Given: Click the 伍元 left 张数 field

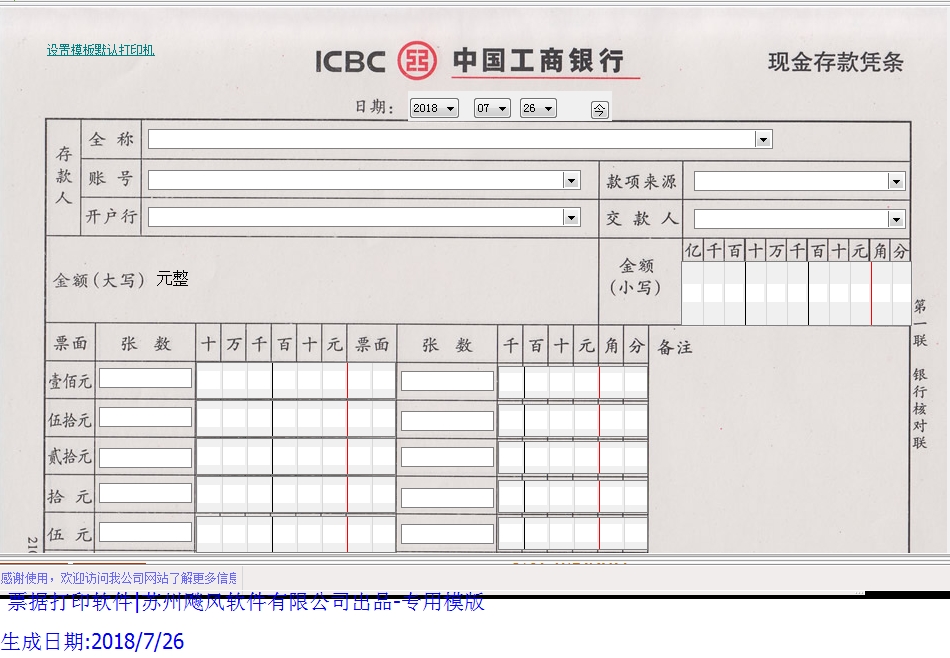Looking at the screenshot, I should pos(145,532).
